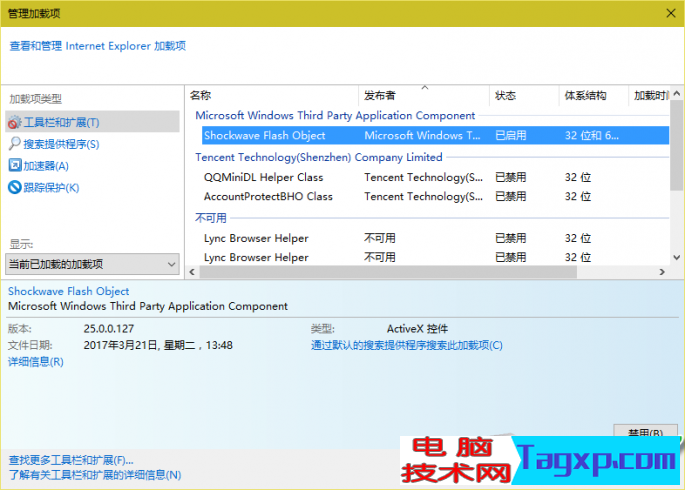Click the 32 位 cell of AccountProtectBHO Class

[x=578, y=197]
